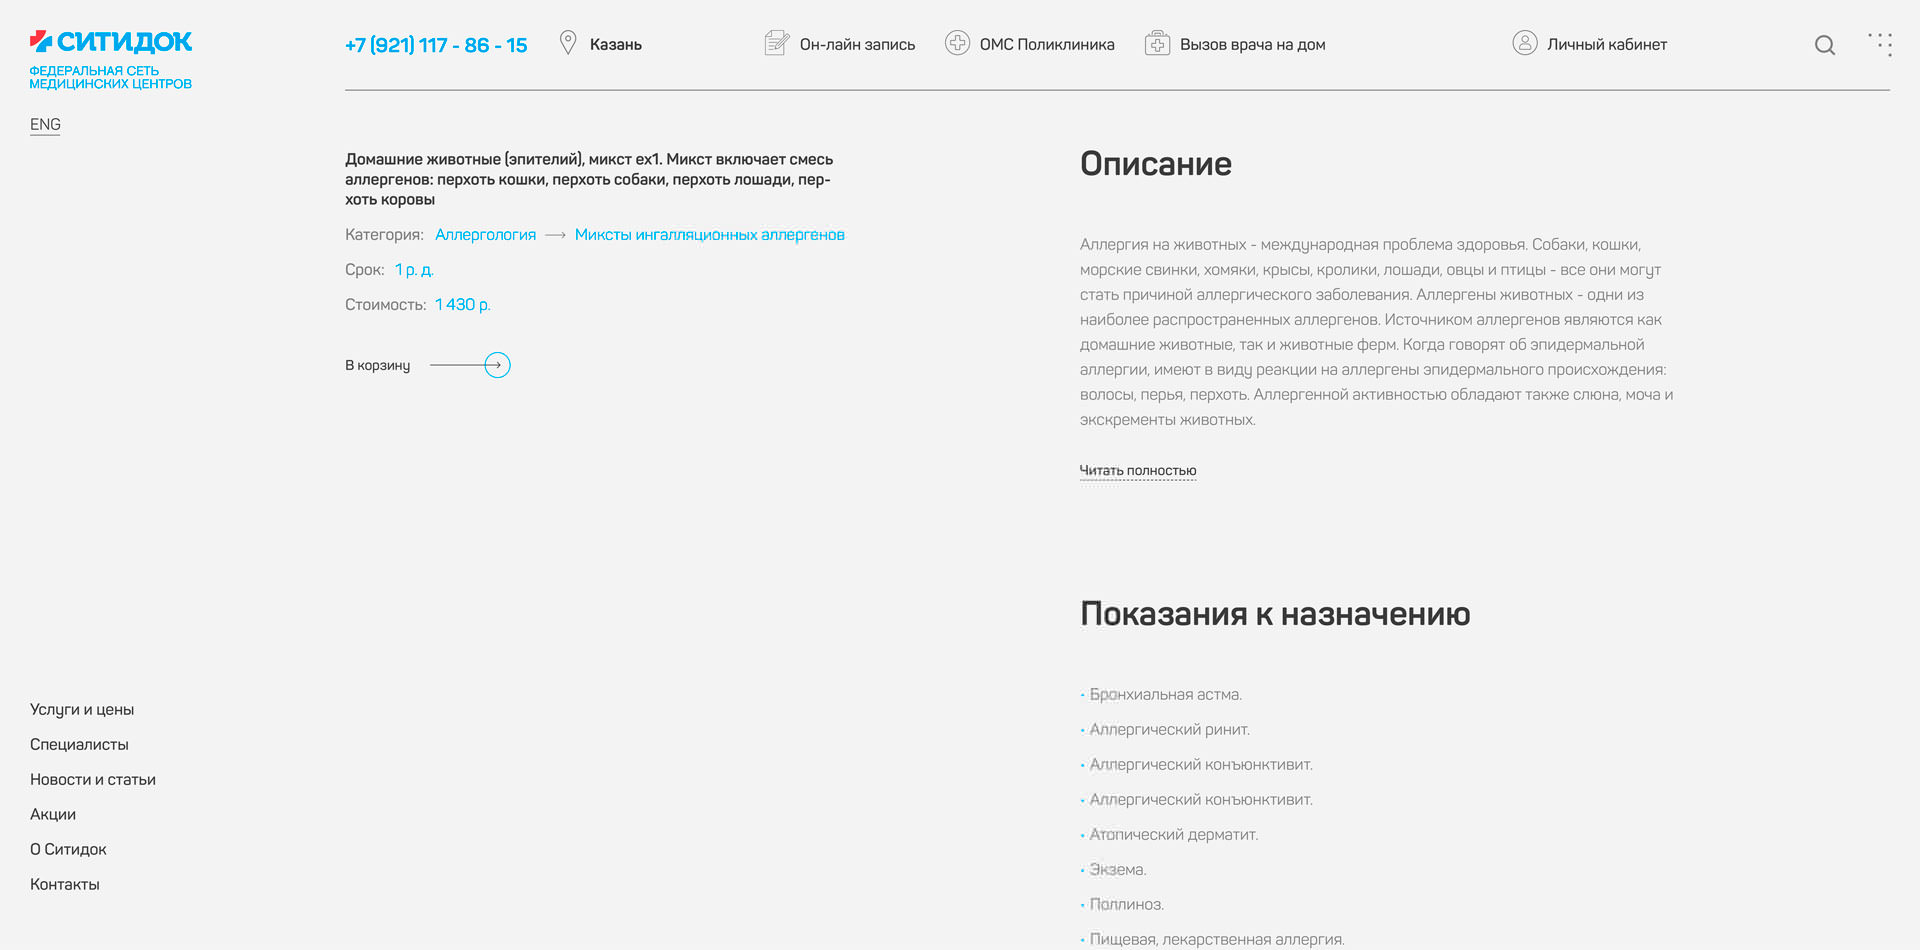Image resolution: width=1920 pixels, height=950 pixels.
Task: Open the search magnifier icon
Action: coord(1825,45)
